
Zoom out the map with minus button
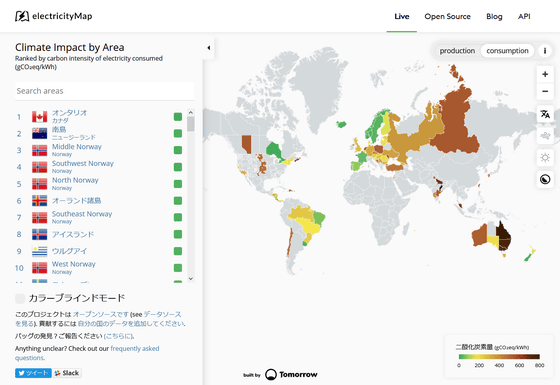545,91
